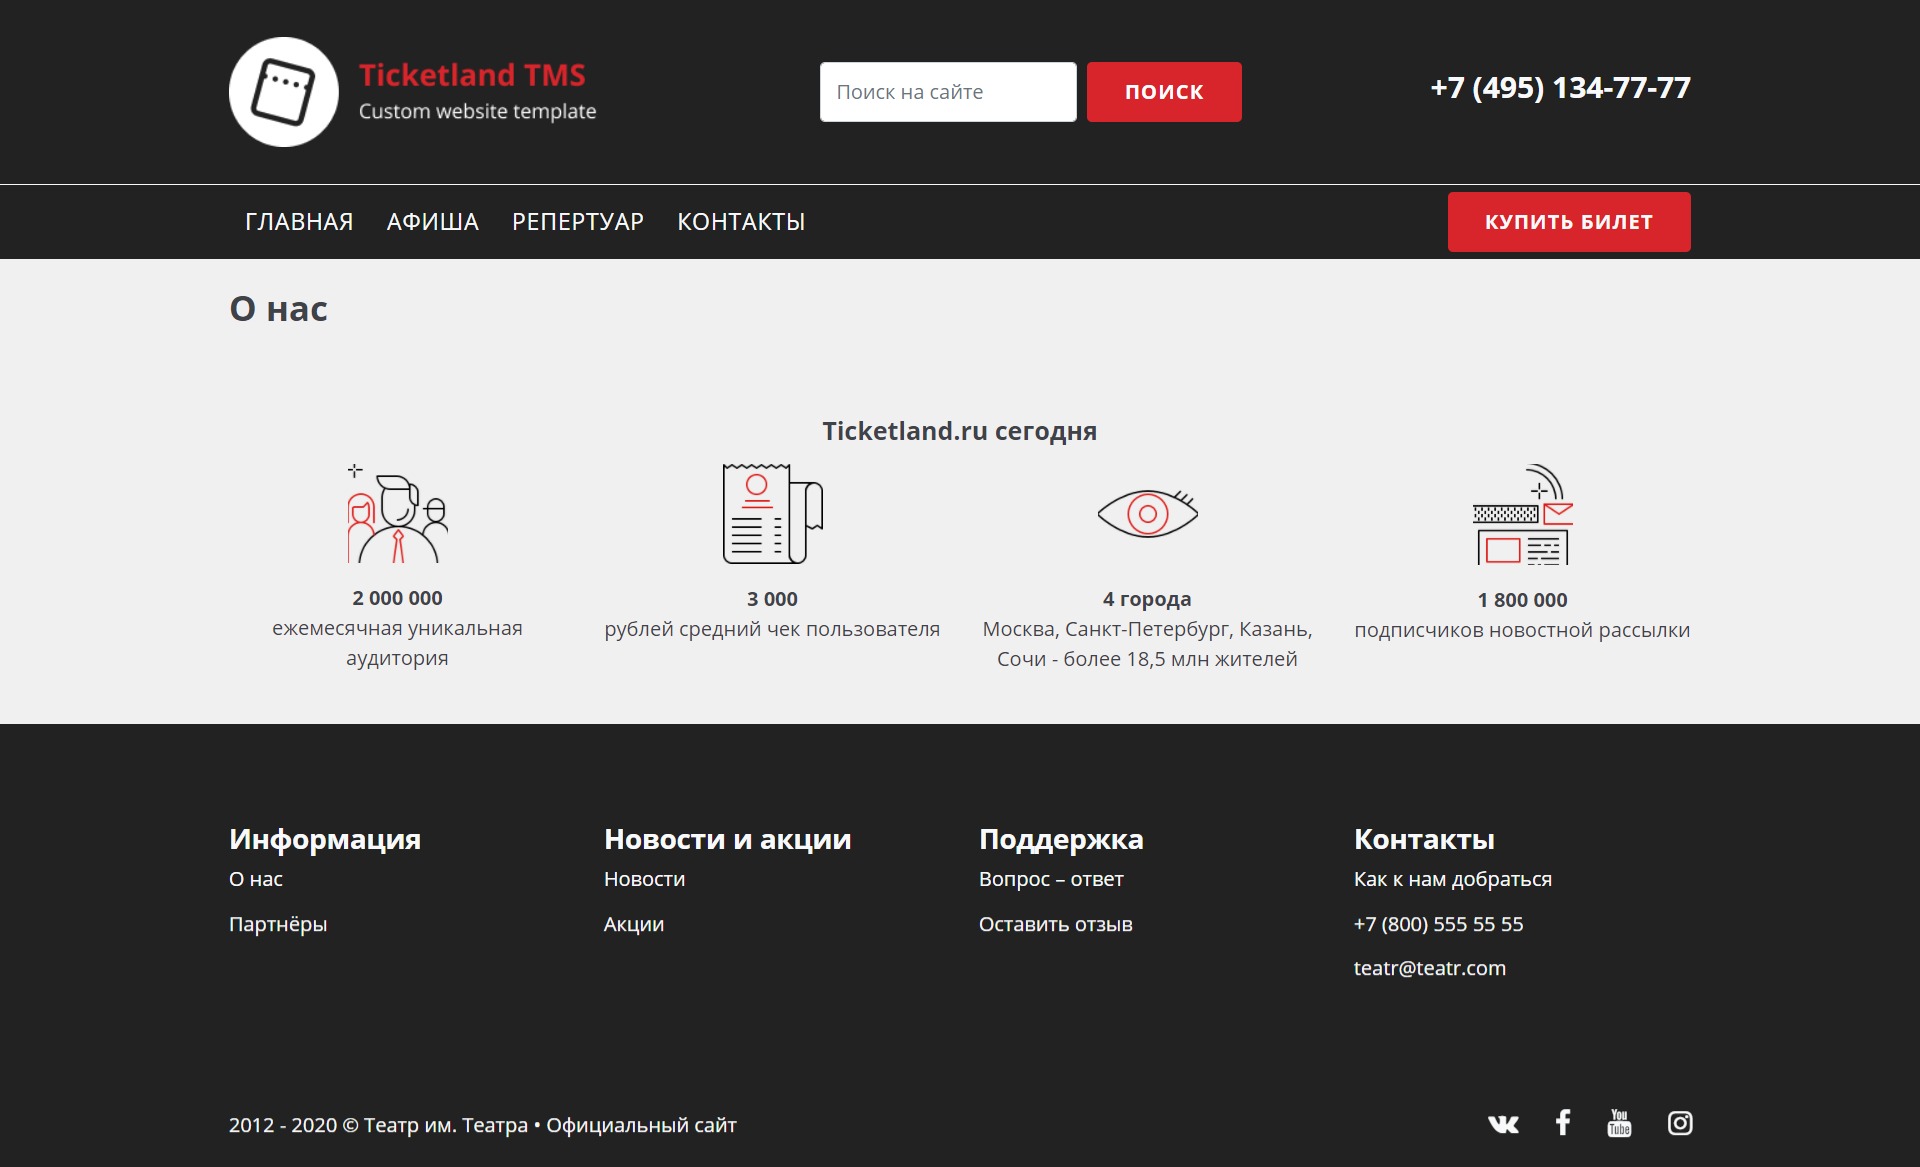1920x1167 pixels.
Task: Open the КОНТАКТЫ menu item
Action: 741,222
